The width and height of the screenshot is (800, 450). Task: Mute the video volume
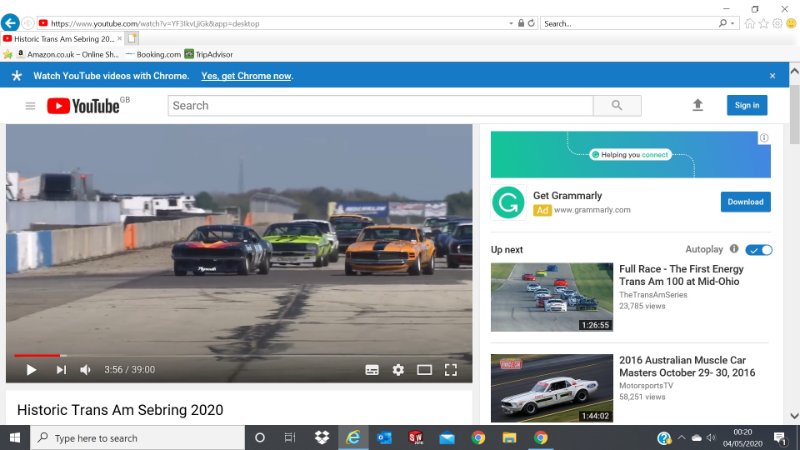coord(86,370)
